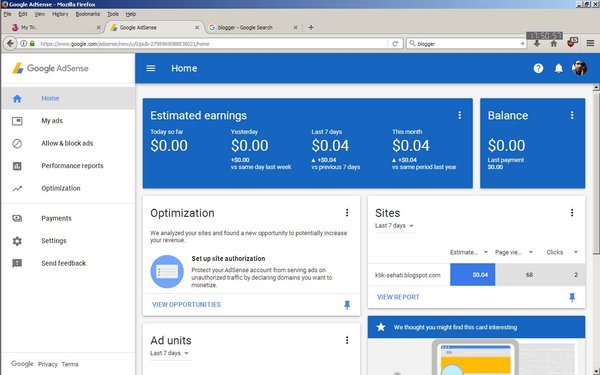Open Allow & block ads page
The height and width of the screenshot is (375, 600).
(x=67, y=143)
